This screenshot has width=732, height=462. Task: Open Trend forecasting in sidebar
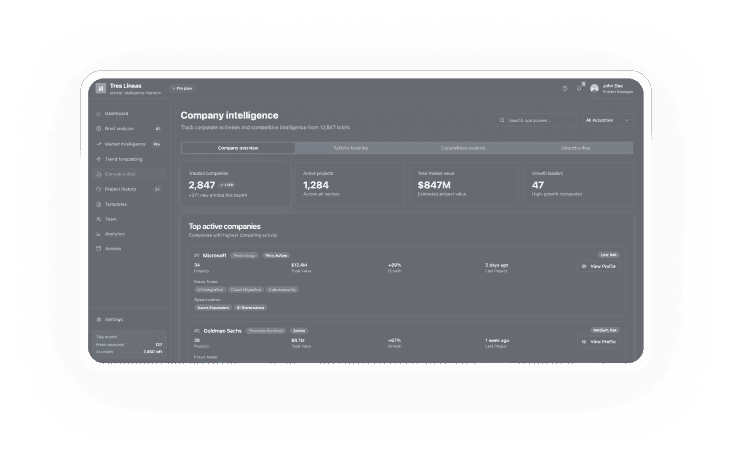click(x=129, y=159)
